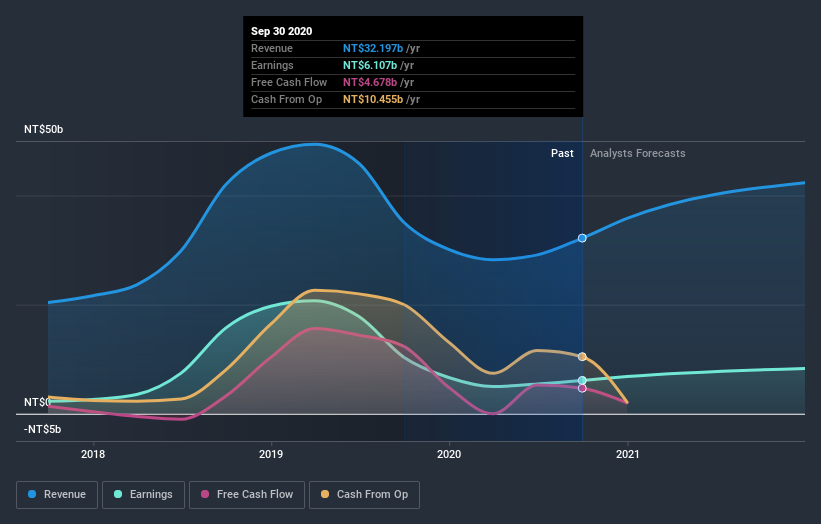Viewport: 821px width, 524px height.
Task: Select the blue Revenue data point marker
Action: [582, 238]
